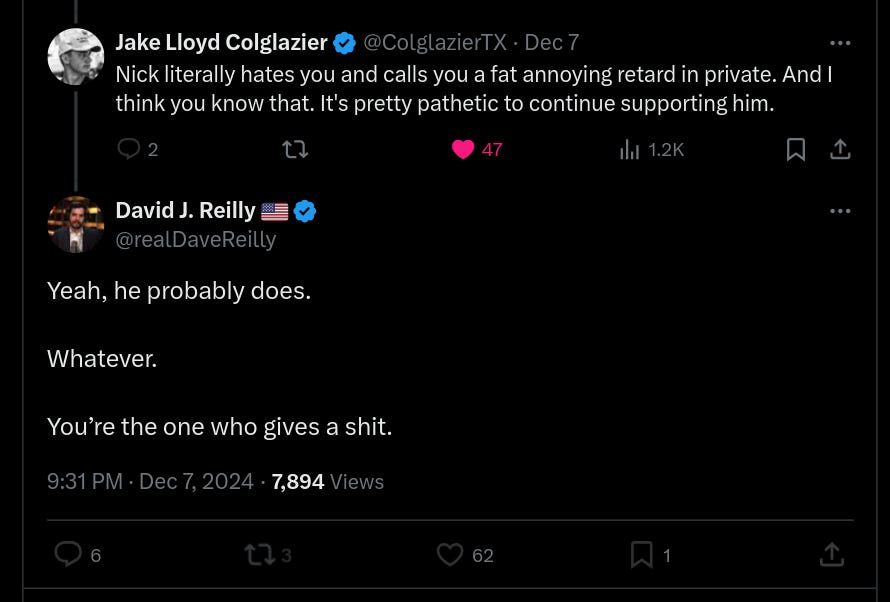Open David J. Reilly's avatar
This screenshot has width=890, height=602.
pyautogui.click(x=76, y=224)
